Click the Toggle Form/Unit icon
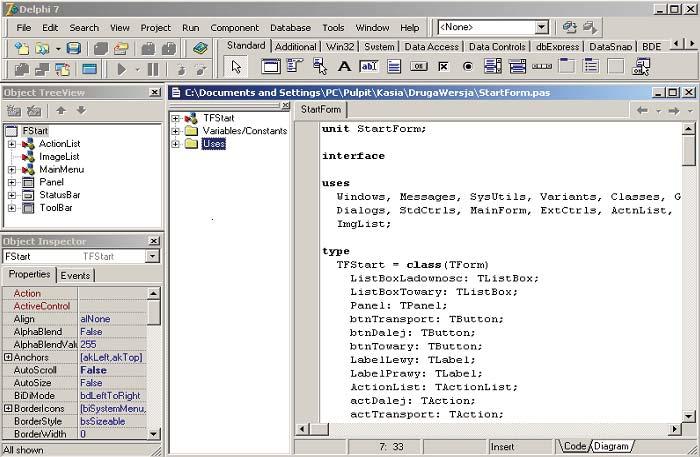The width and height of the screenshot is (700, 457). click(x=62, y=69)
